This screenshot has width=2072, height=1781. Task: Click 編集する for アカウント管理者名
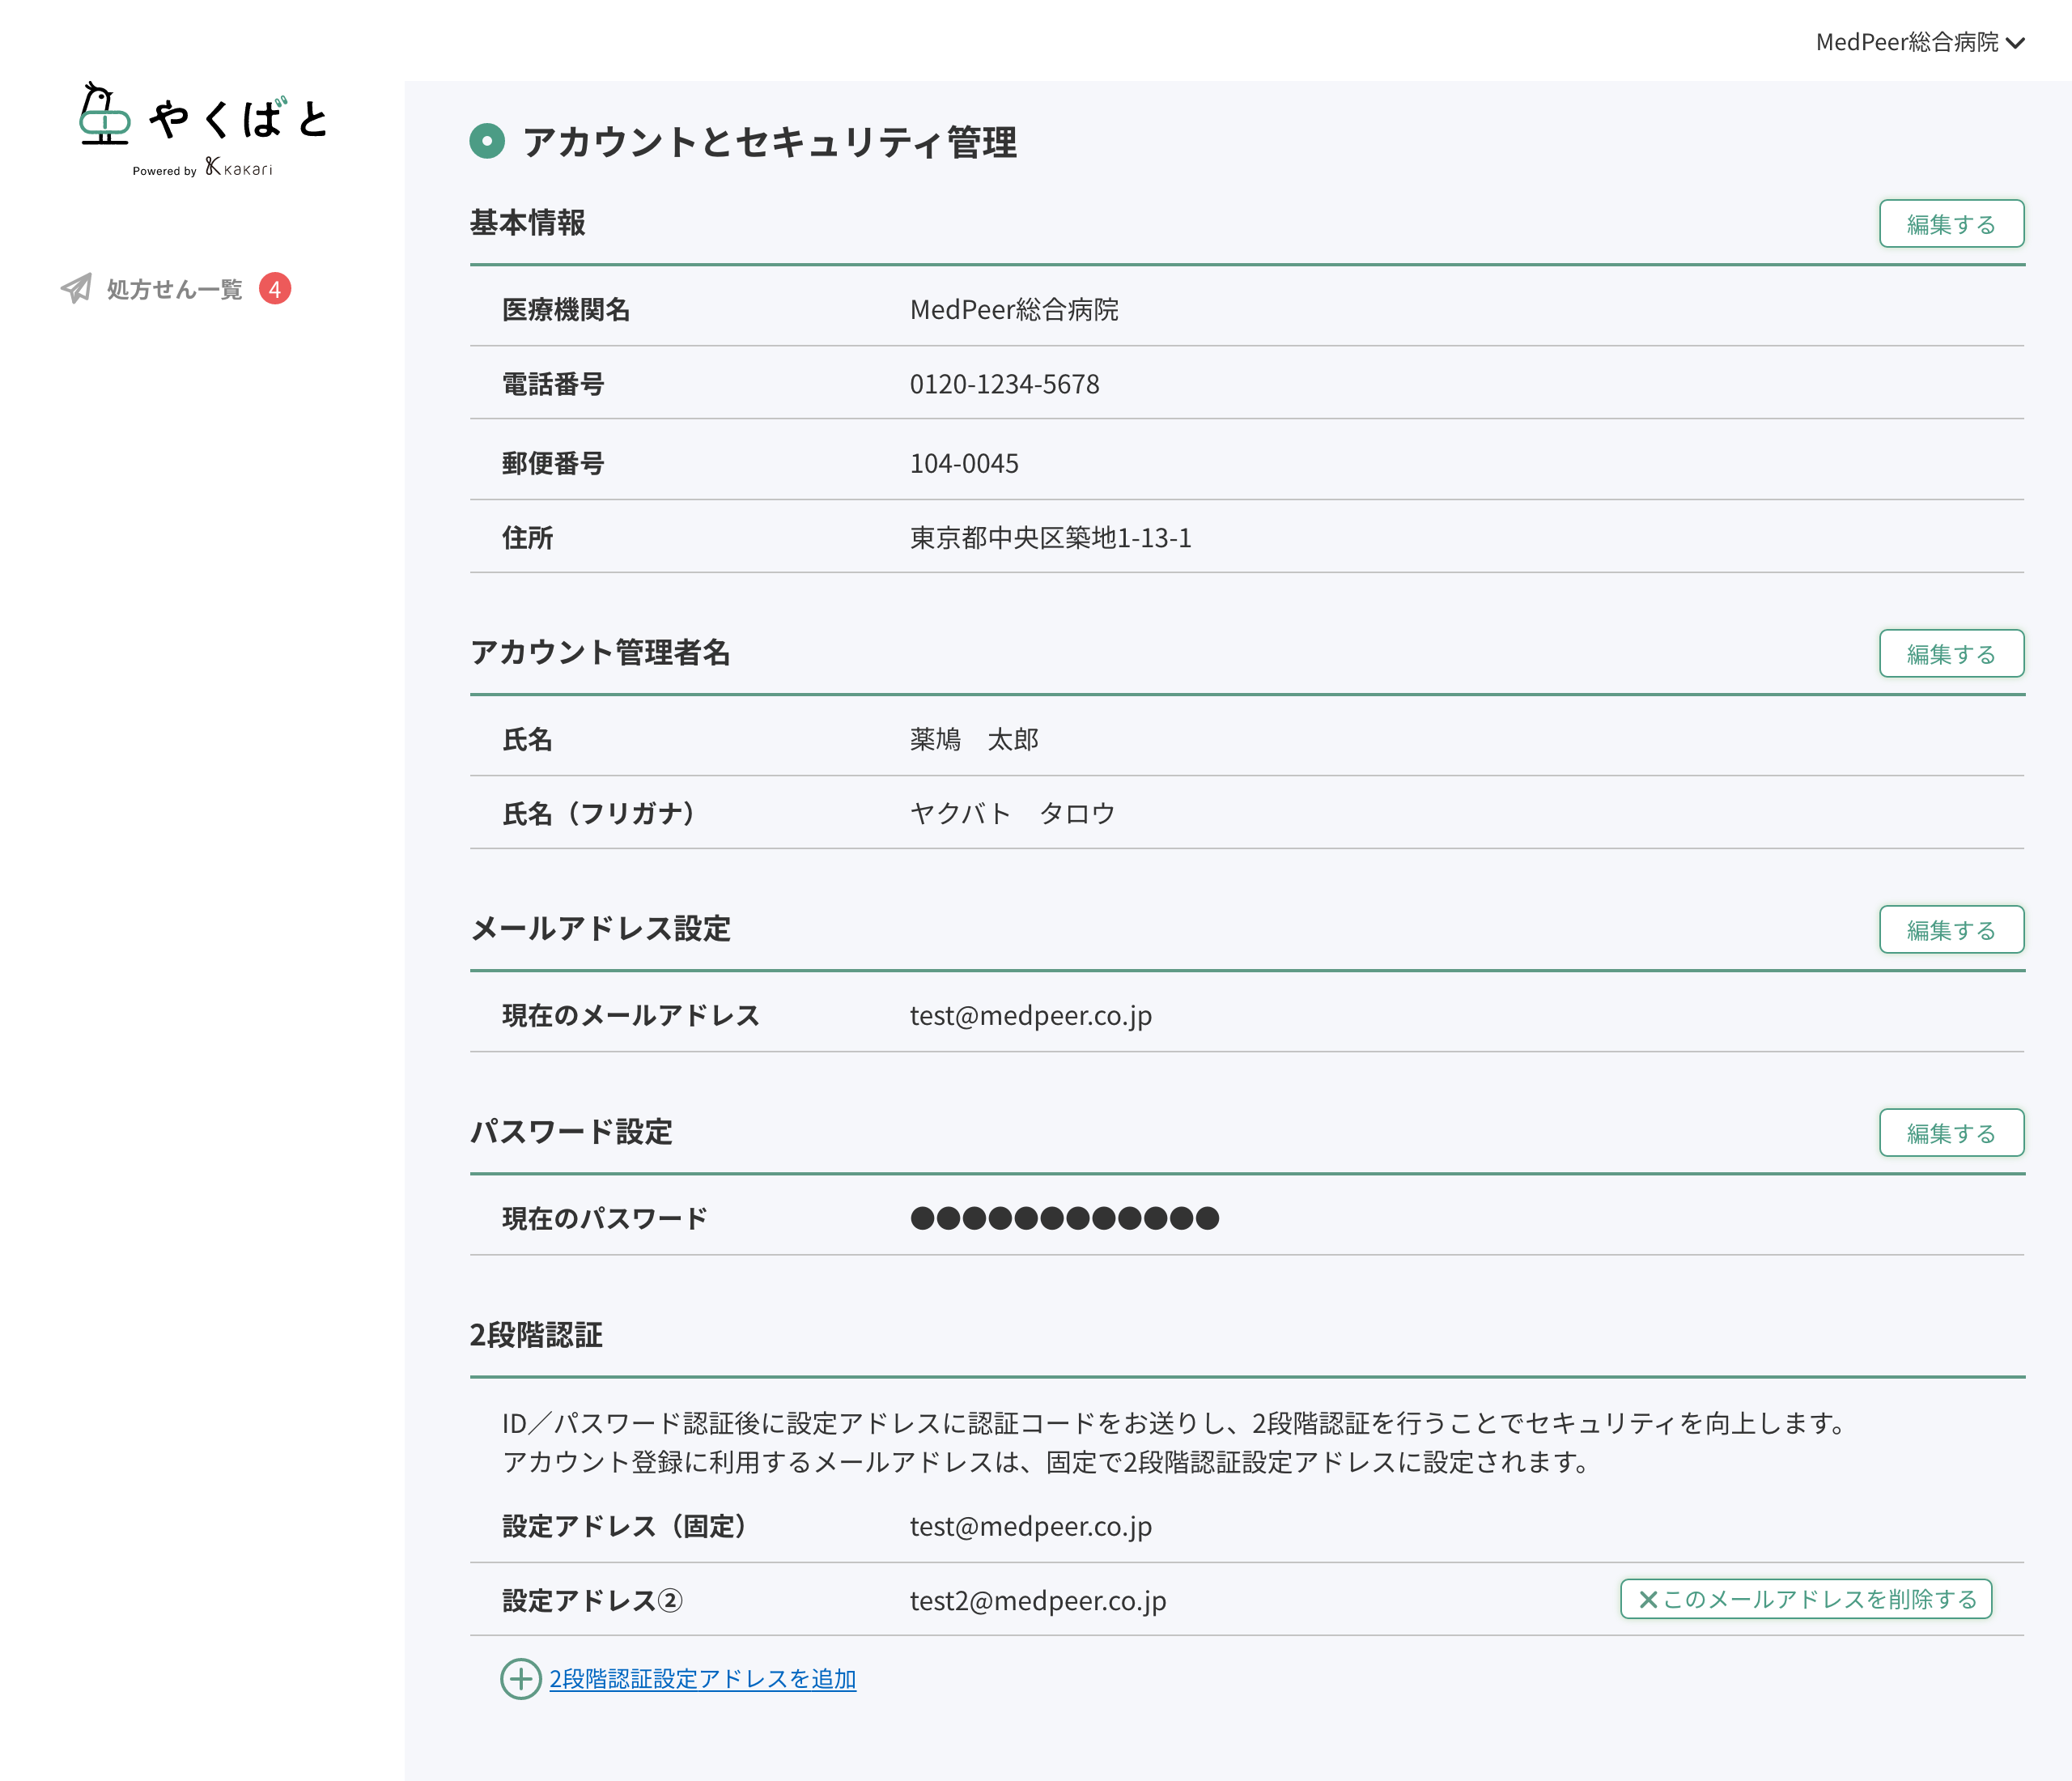[x=1951, y=654]
